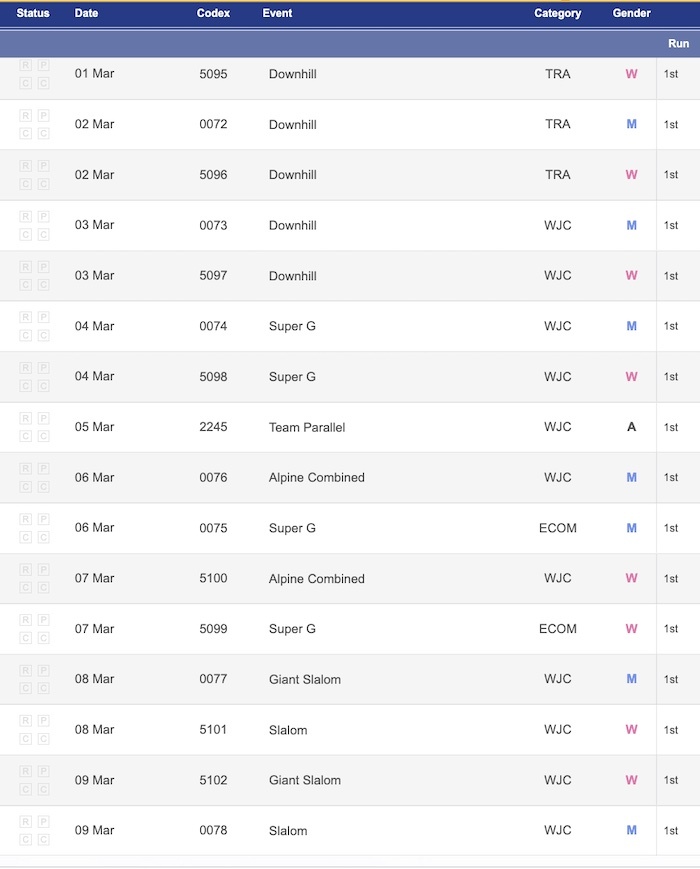Viewport: 700px width, 869px height.
Task: Click the M gender marker for codex 0075
Action: 631,528
